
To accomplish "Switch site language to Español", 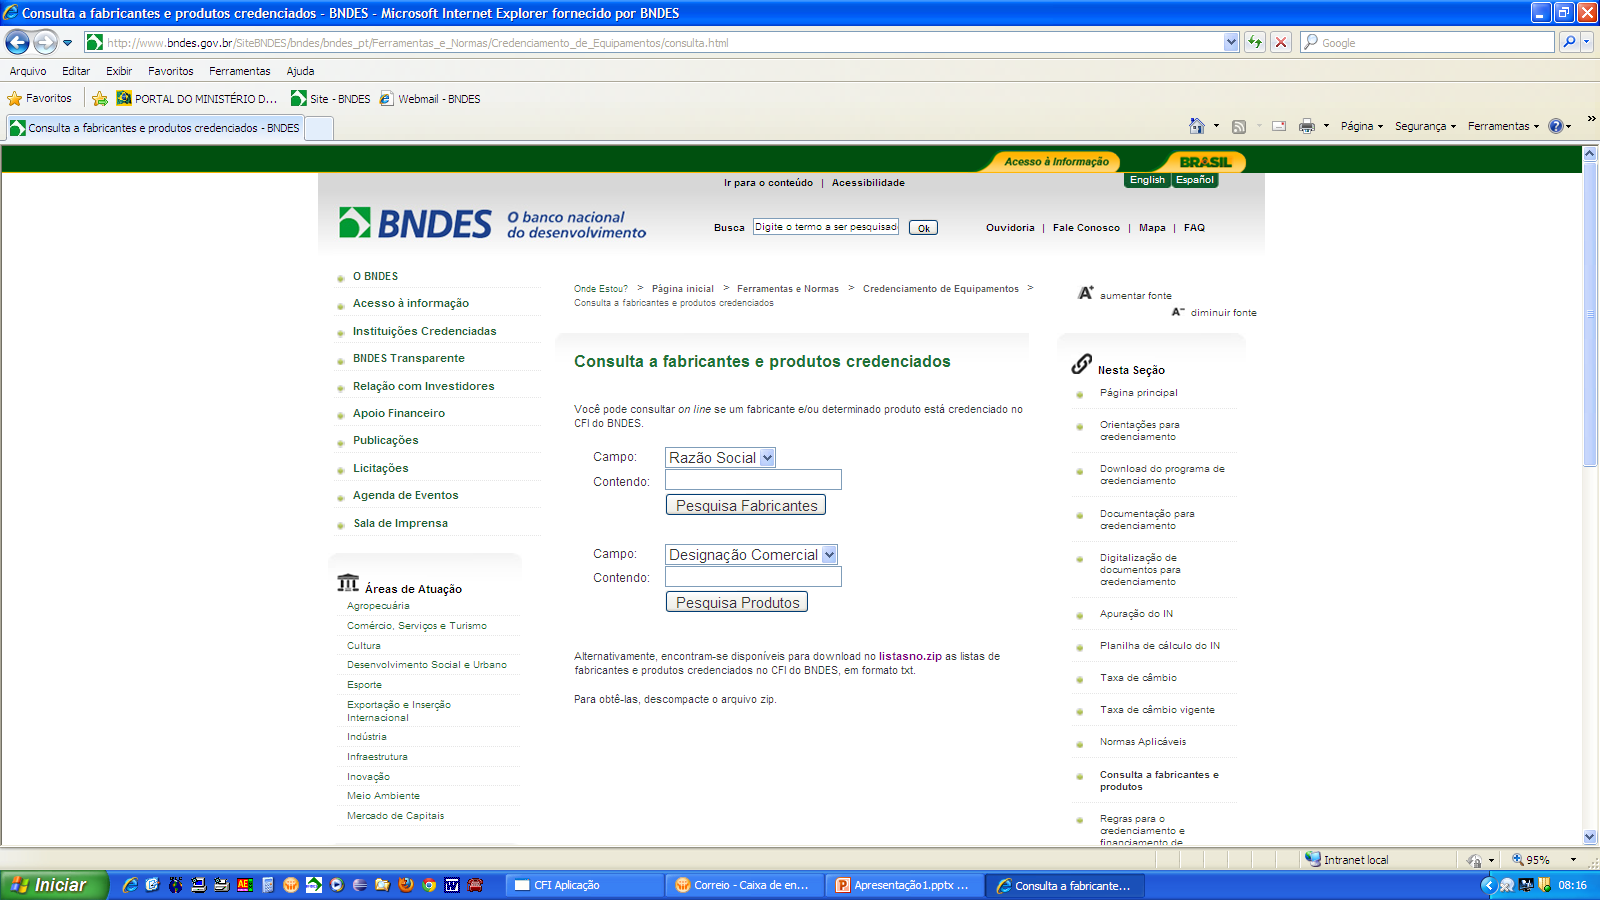I will (x=1195, y=180).
